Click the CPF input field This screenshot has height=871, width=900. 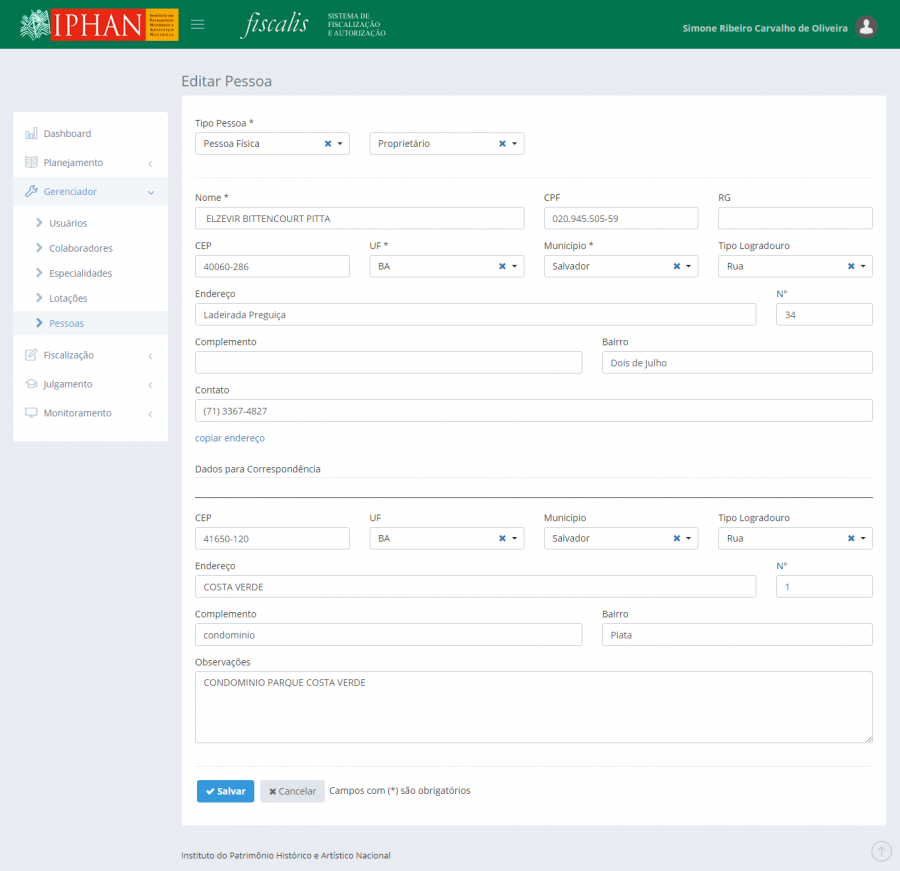point(620,218)
